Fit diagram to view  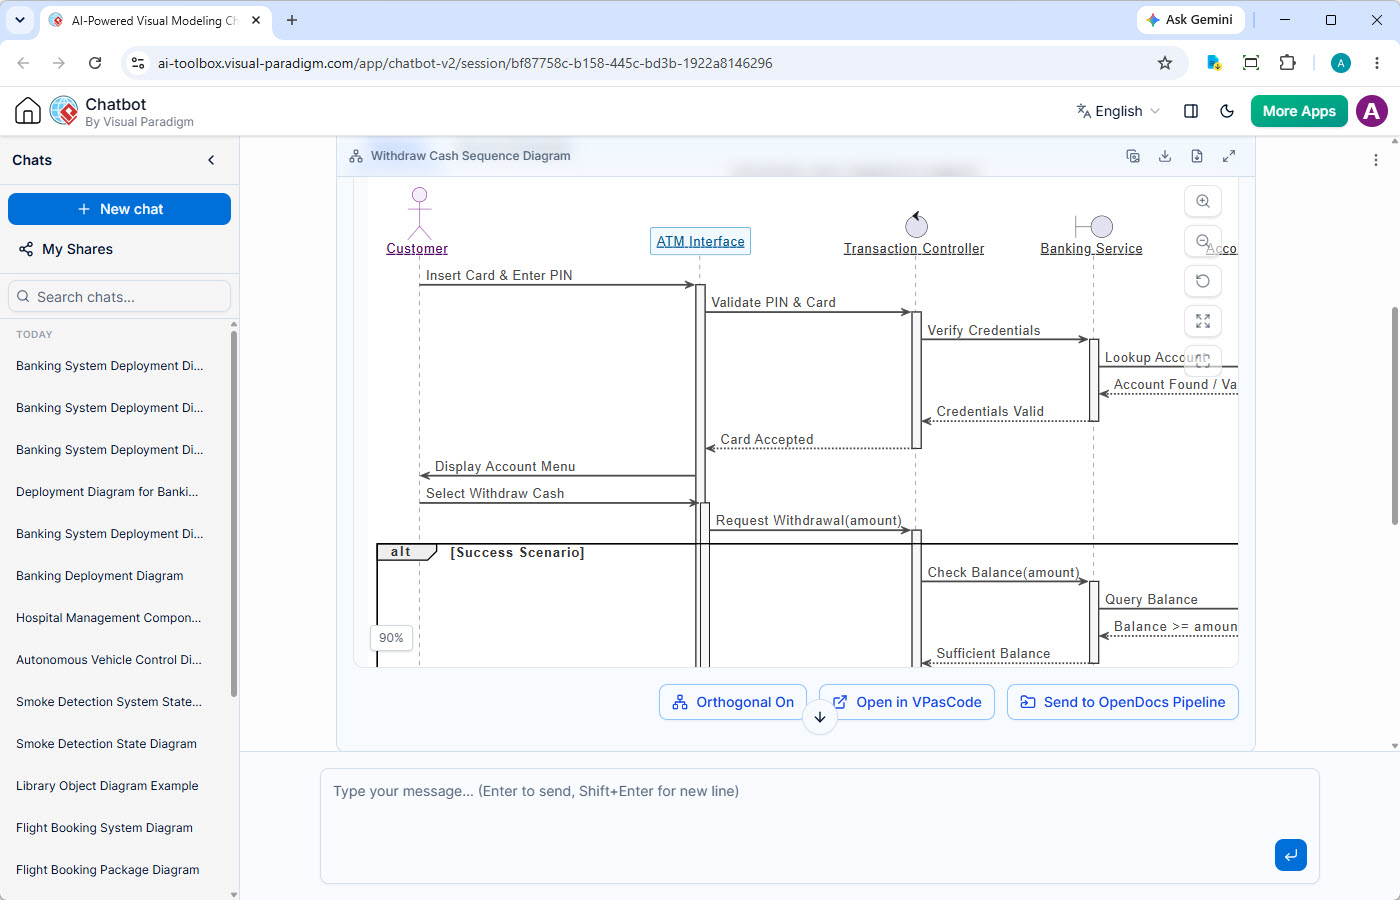click(x=1203, y=321)
